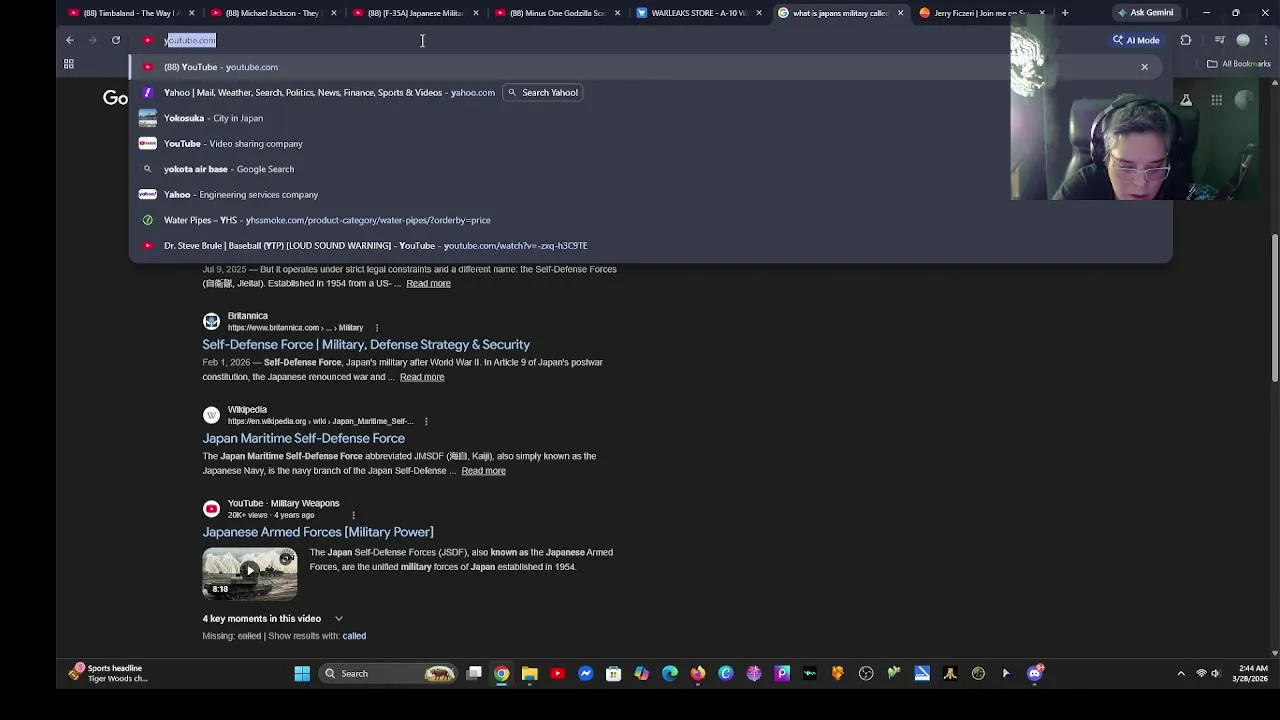Screen dimensions: 1280x720
Task: Open Messenger from the taskbar
Action: 586,674
